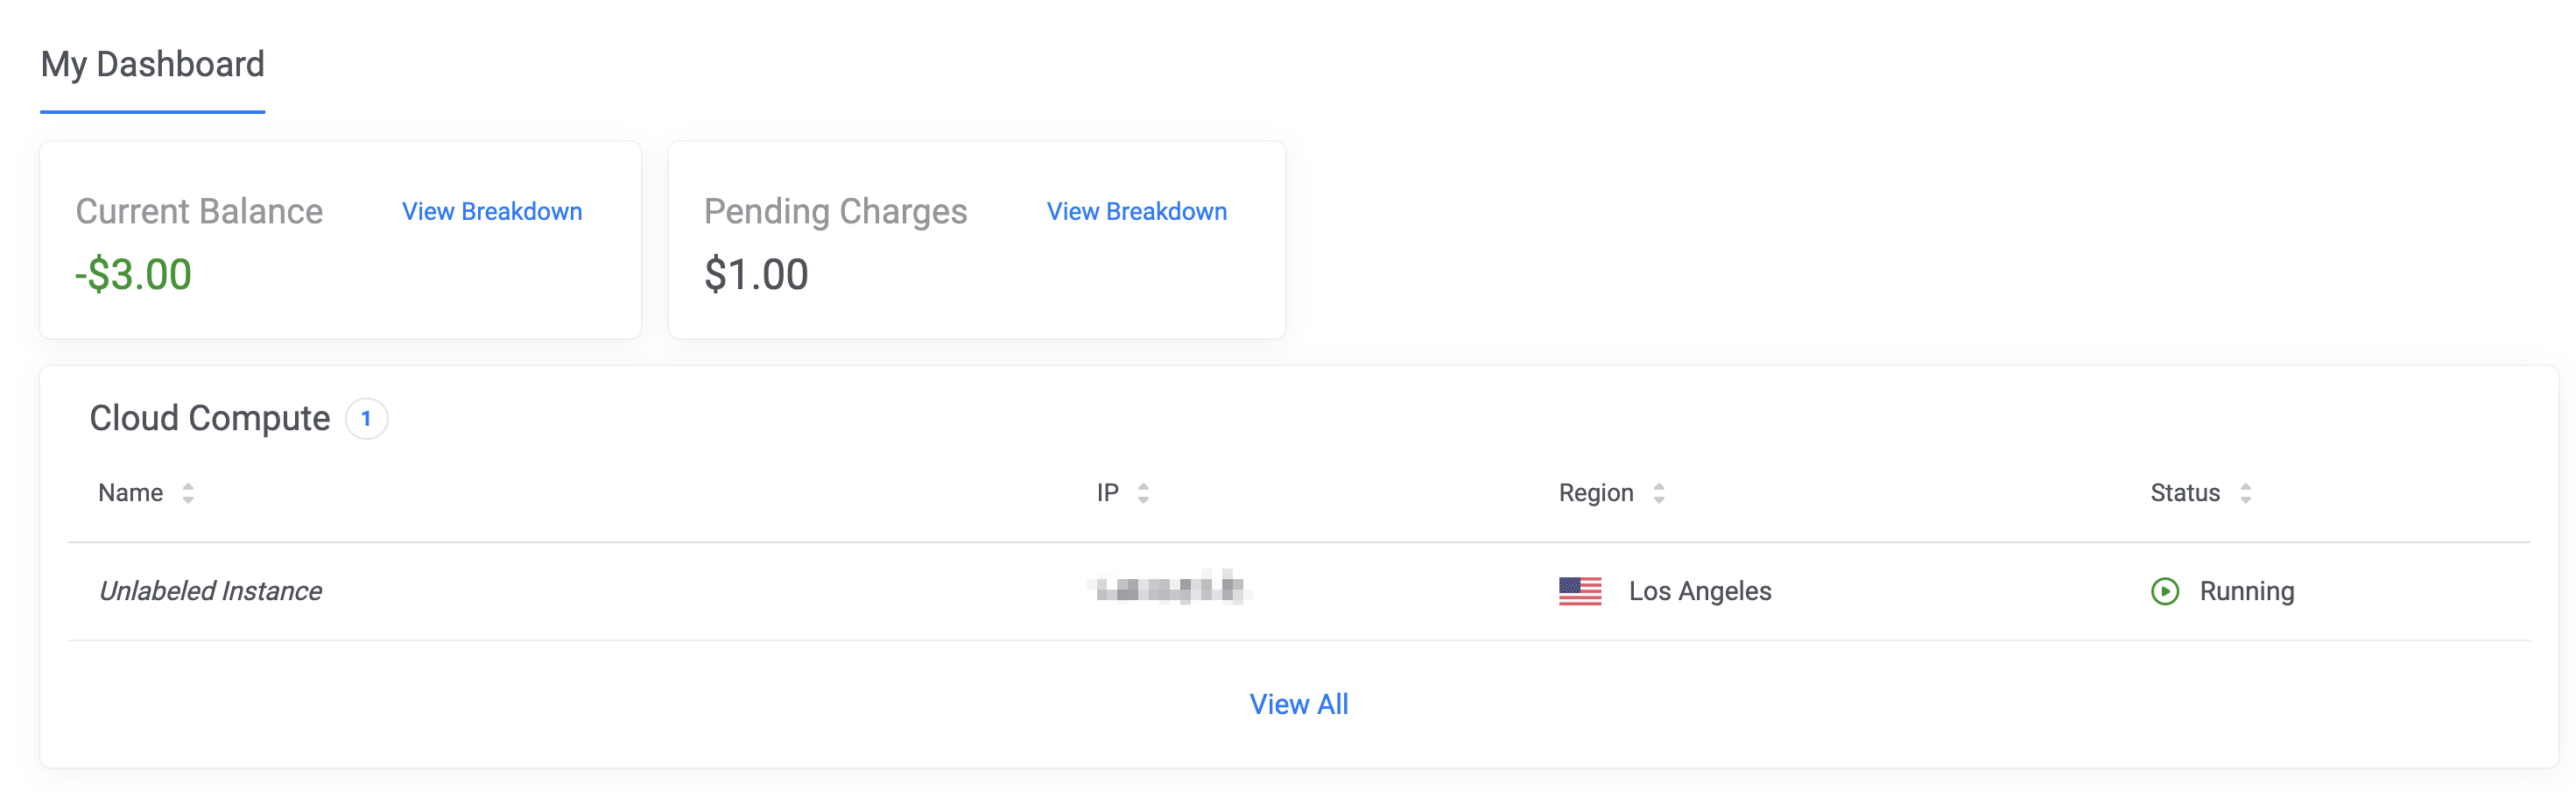Click the Cloud Compute count badge
2576x792 pixels.
366,419
